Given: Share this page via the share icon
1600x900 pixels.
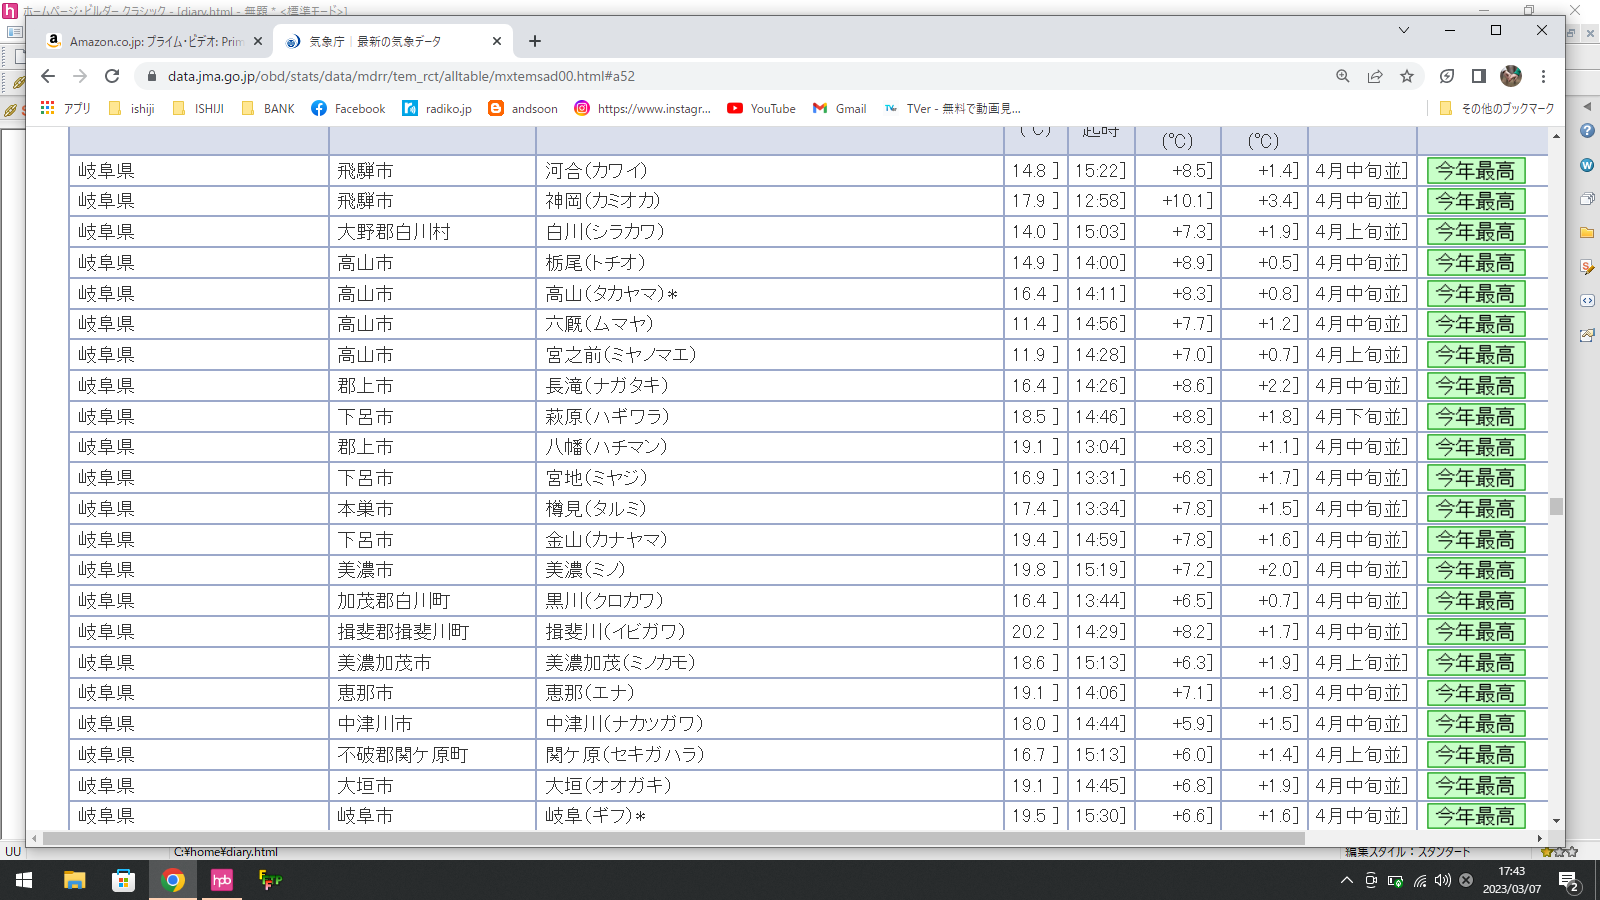Looking at the screenshot, I should coord(1375,76).
